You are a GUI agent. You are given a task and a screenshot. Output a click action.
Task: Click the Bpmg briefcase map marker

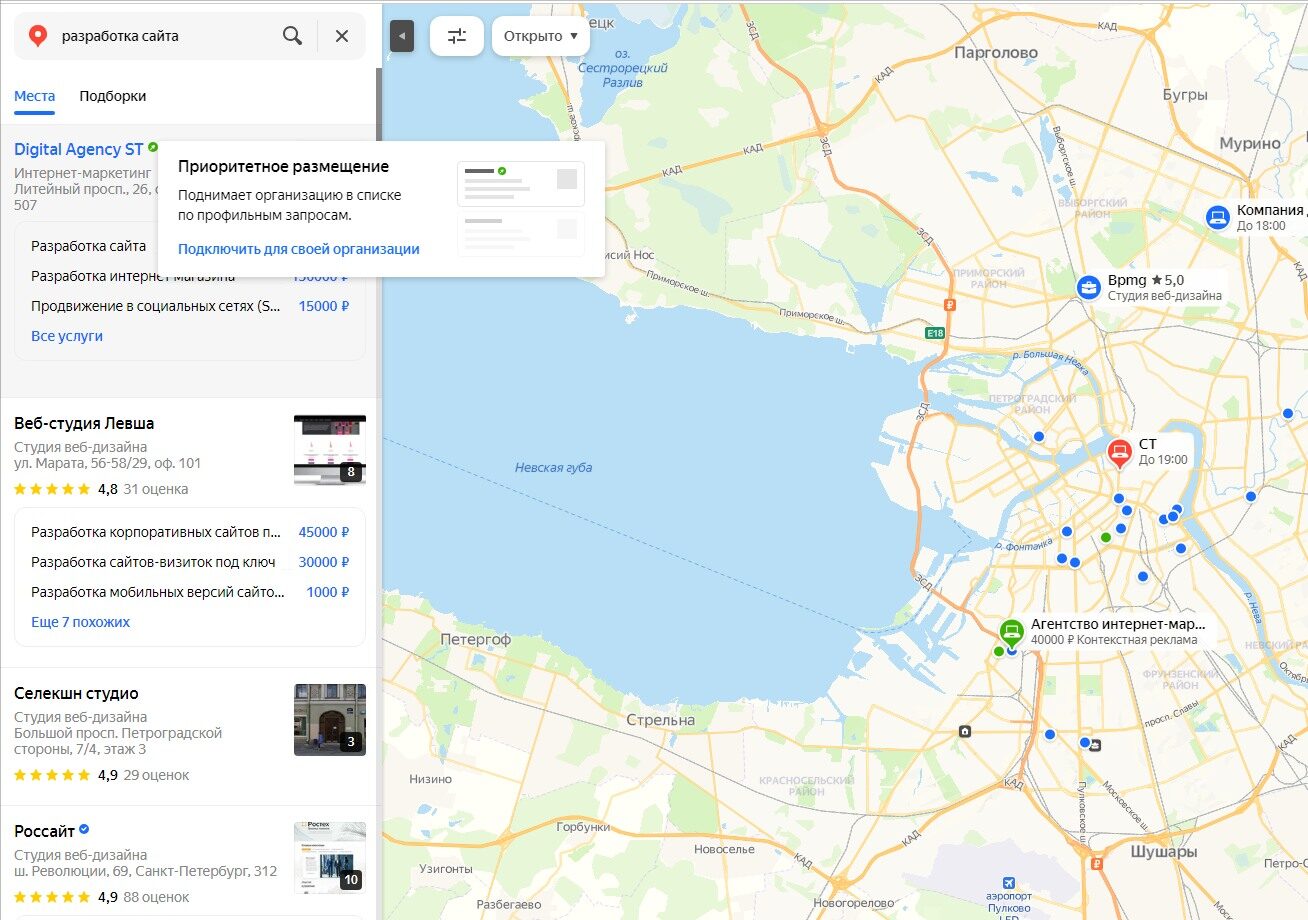(x=1089, y=288)
